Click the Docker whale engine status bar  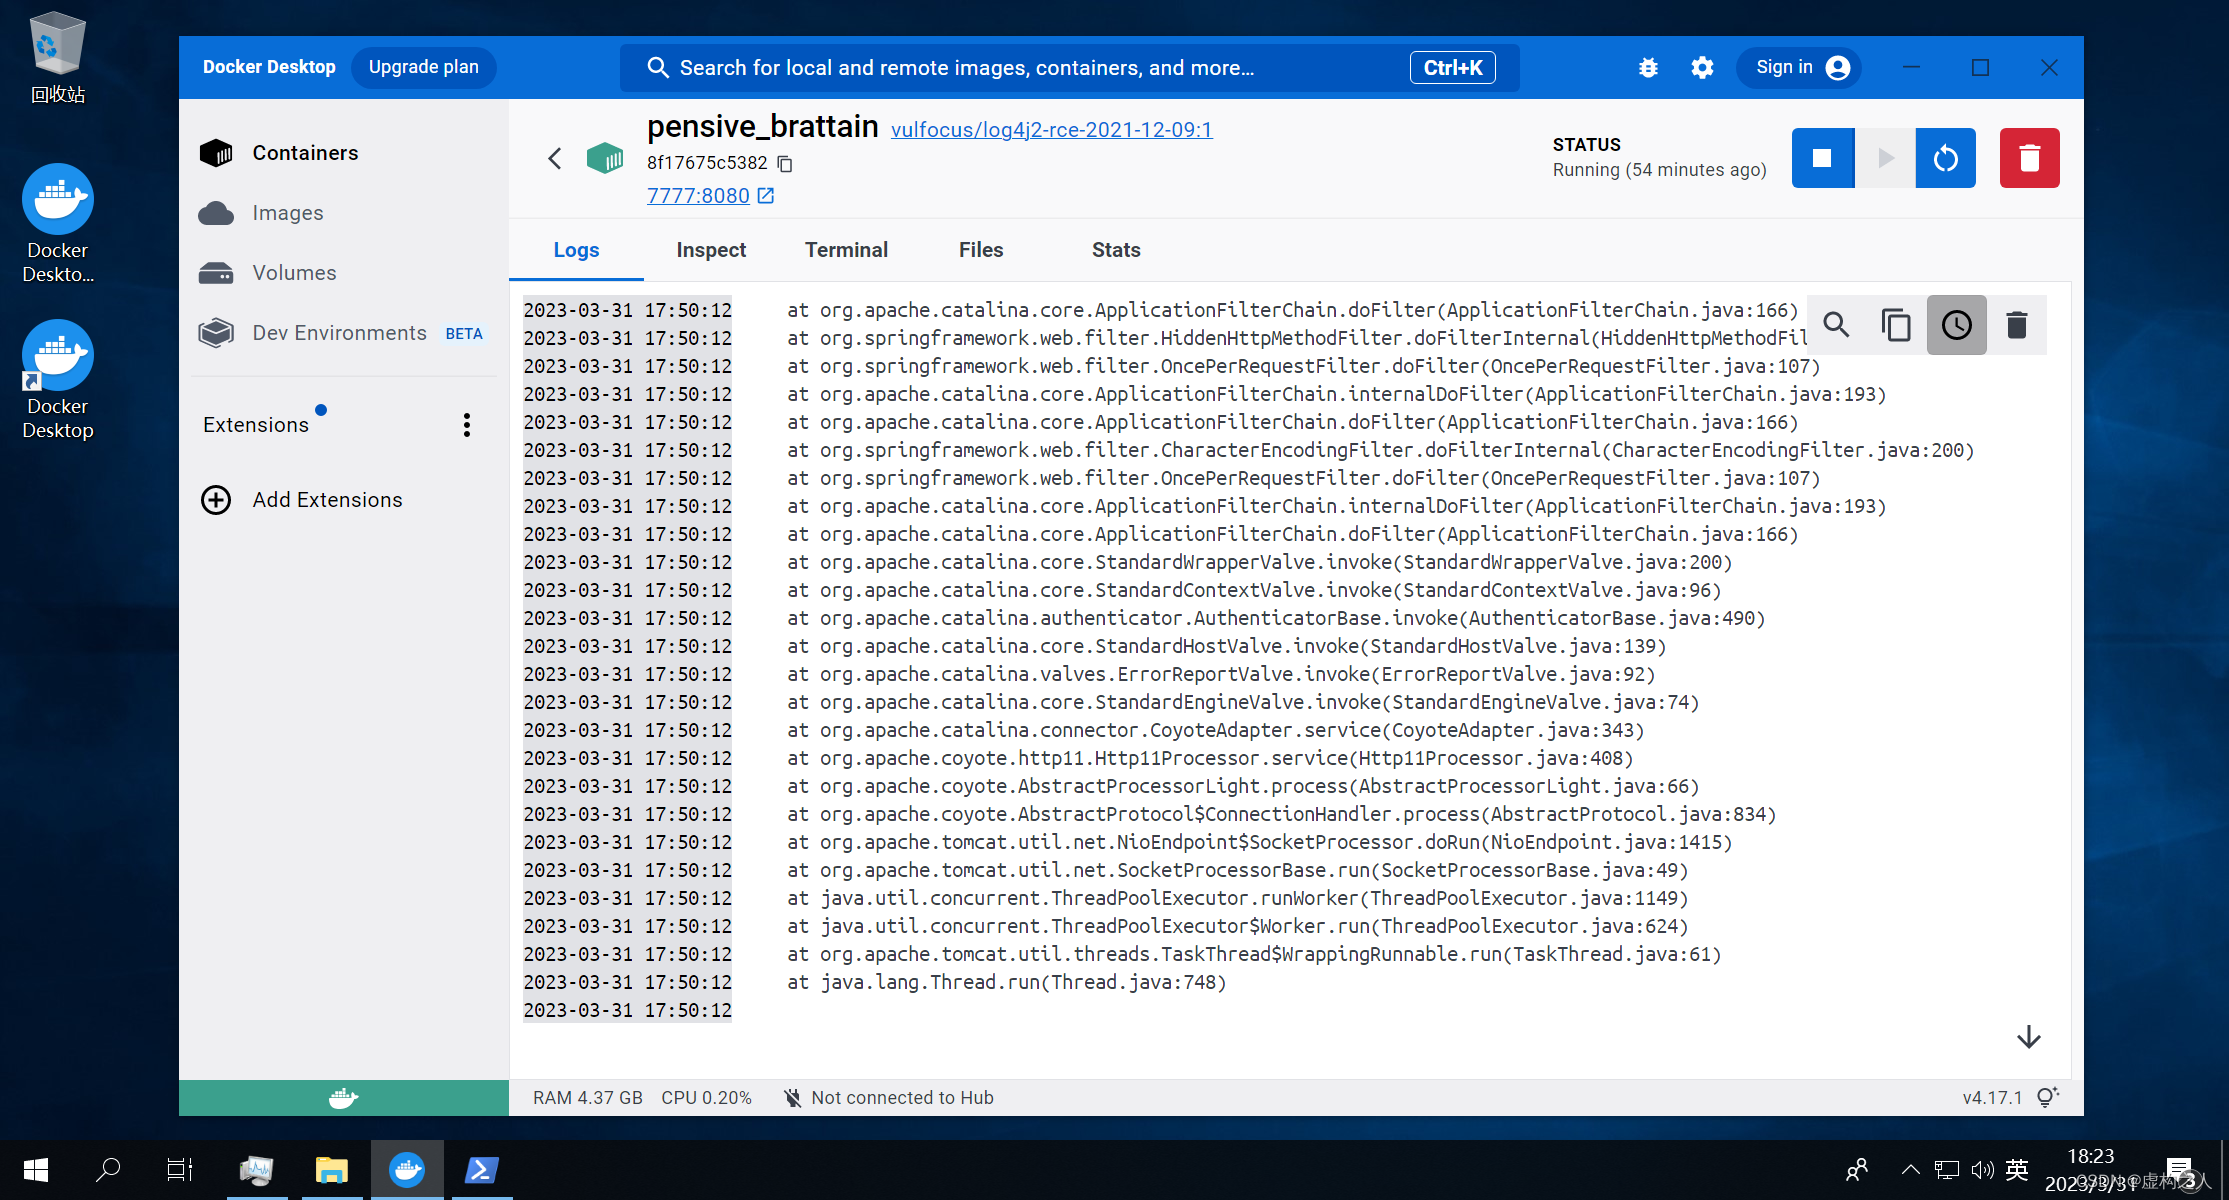click(343, 1098)
